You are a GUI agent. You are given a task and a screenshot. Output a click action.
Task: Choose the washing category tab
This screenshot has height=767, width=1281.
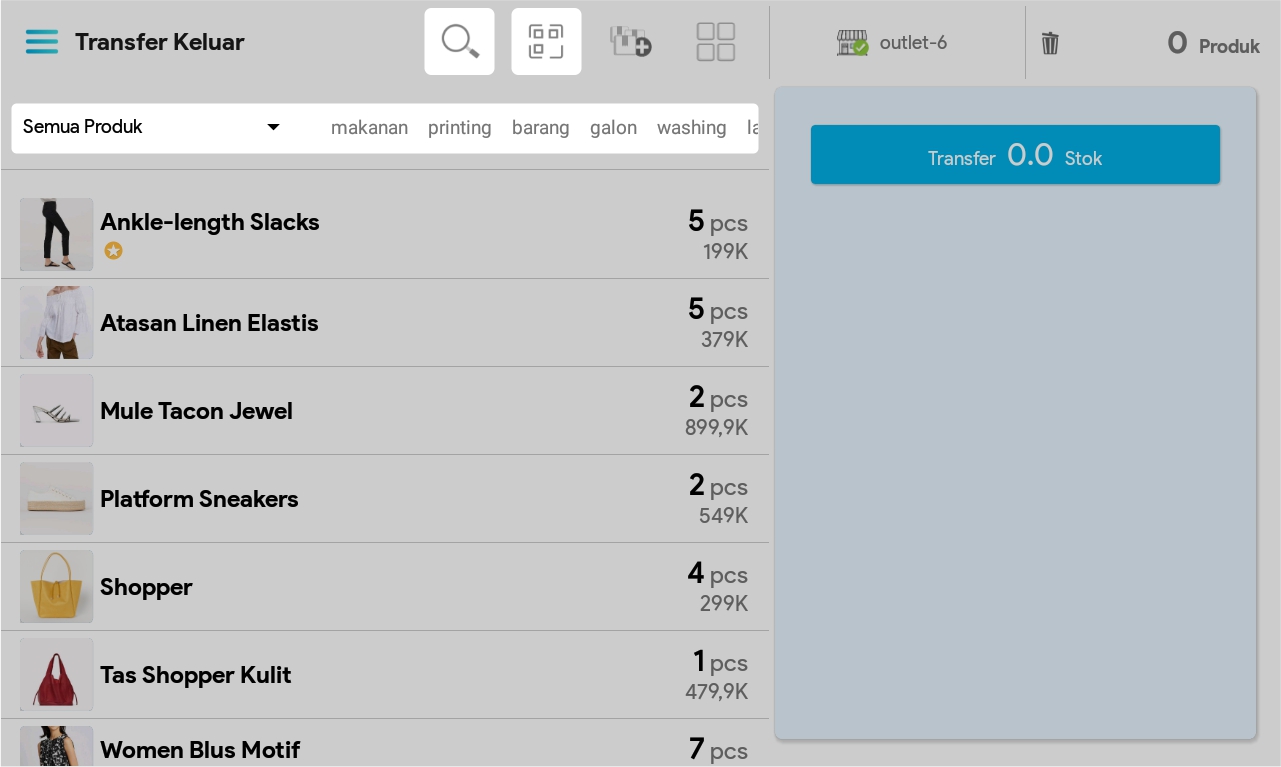point(691,128)
